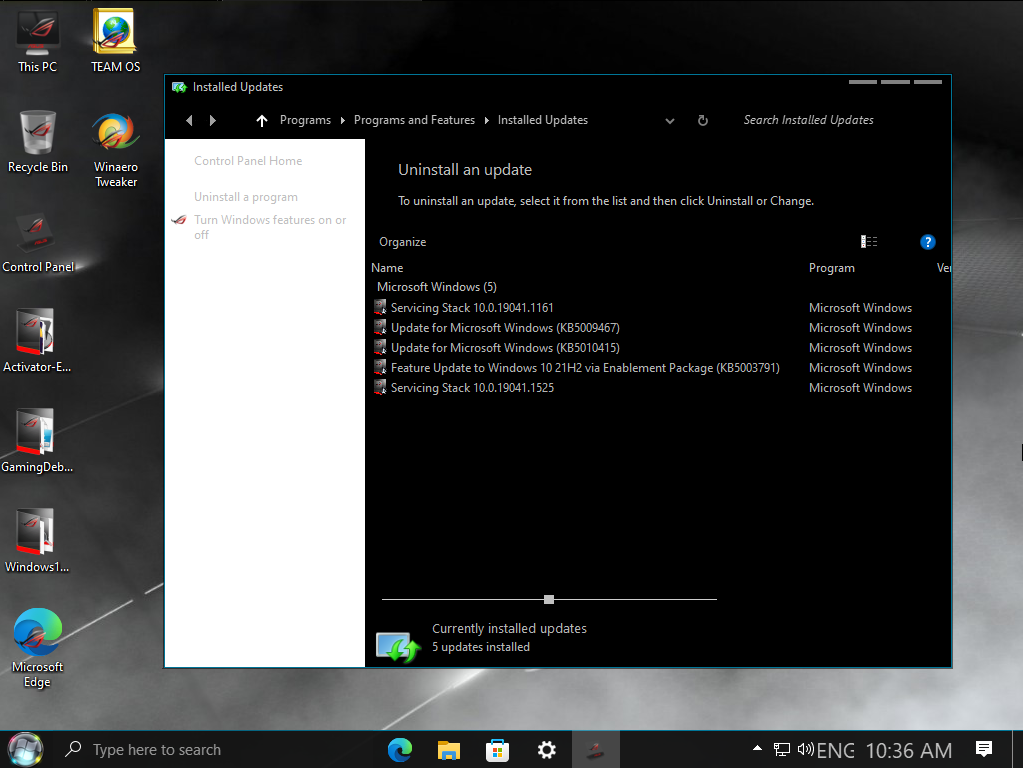Sort updates by Name column
The image size is (1023, 768).
[x=387, y=268]
